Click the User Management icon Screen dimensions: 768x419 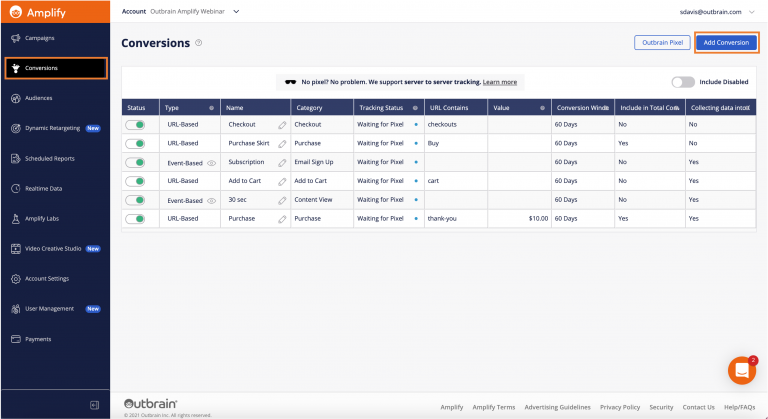pos(16,309)
